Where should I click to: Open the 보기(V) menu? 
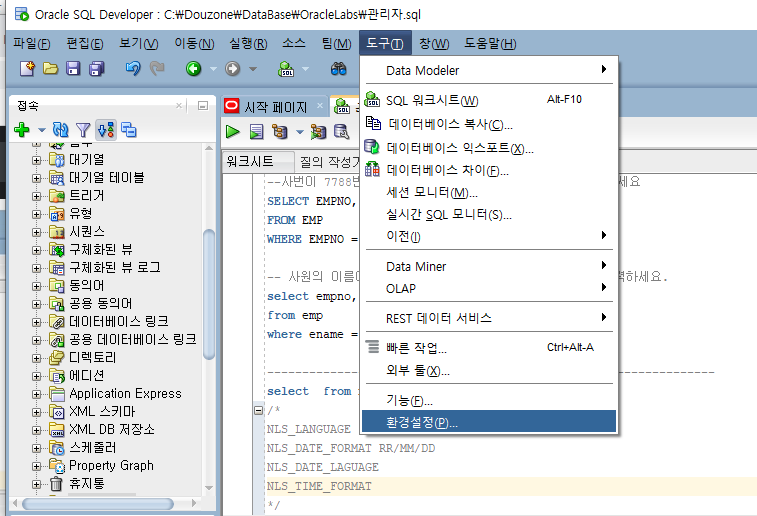[139, 43]
